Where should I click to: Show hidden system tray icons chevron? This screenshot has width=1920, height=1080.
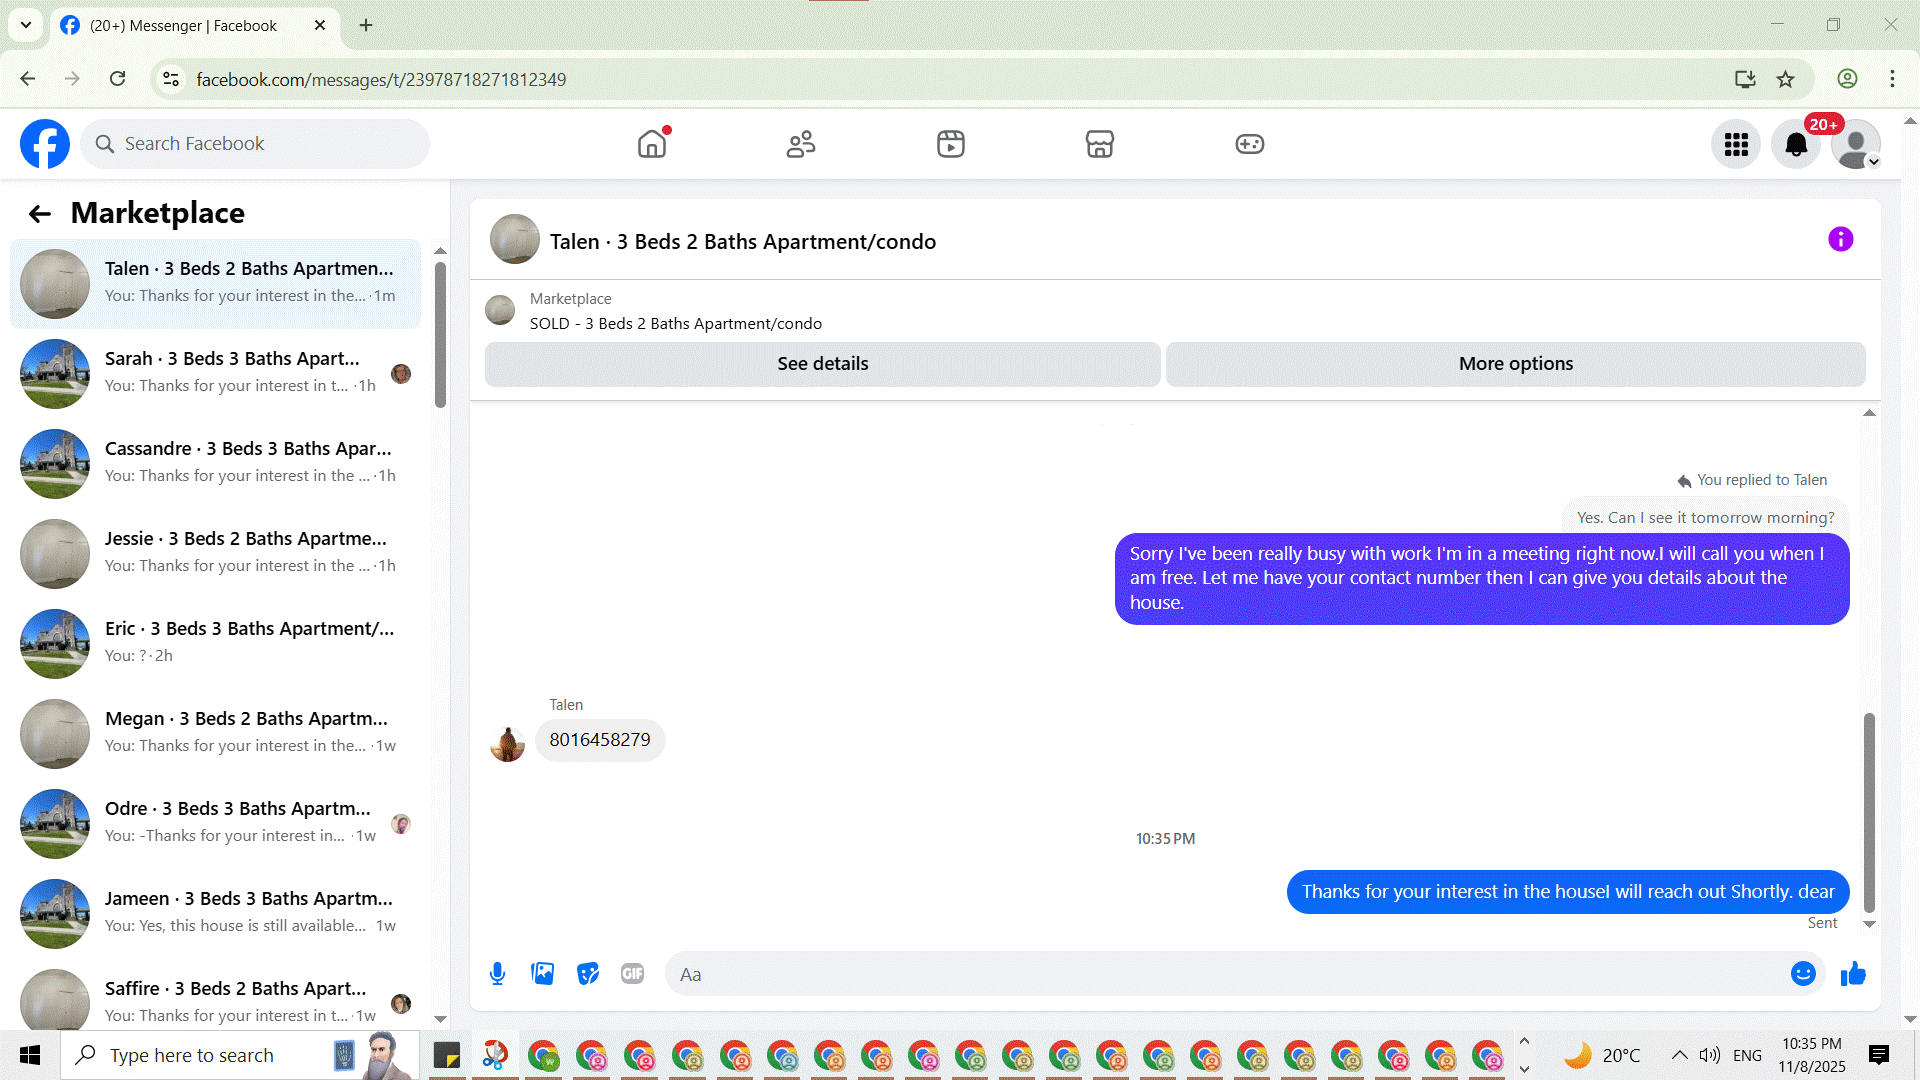[1679, 1055]
